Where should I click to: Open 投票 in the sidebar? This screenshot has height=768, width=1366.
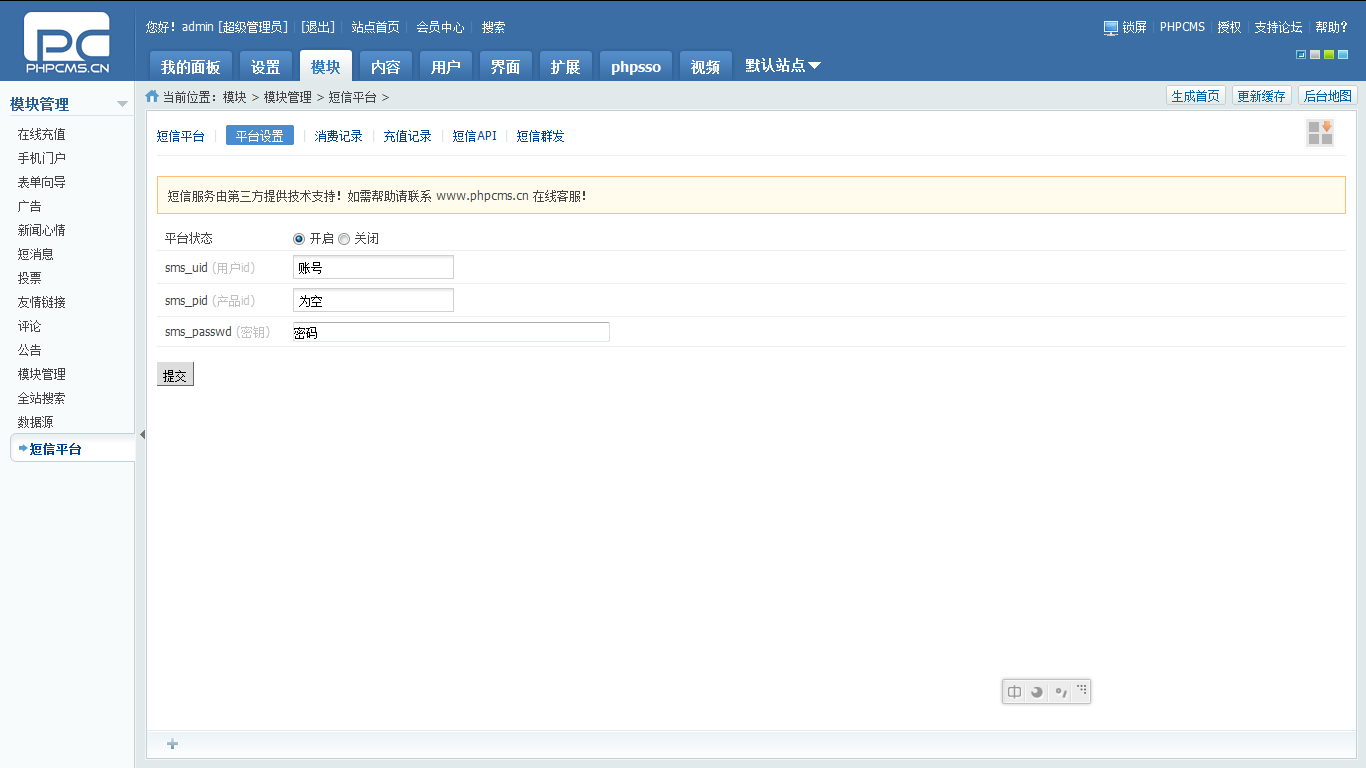pos(30,278)
